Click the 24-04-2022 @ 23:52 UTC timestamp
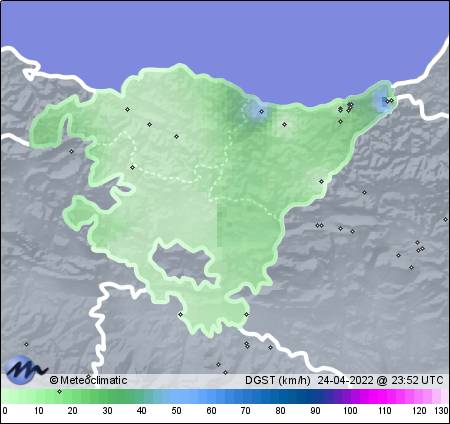This screenshot has width=450, height=424. point(380,380)
